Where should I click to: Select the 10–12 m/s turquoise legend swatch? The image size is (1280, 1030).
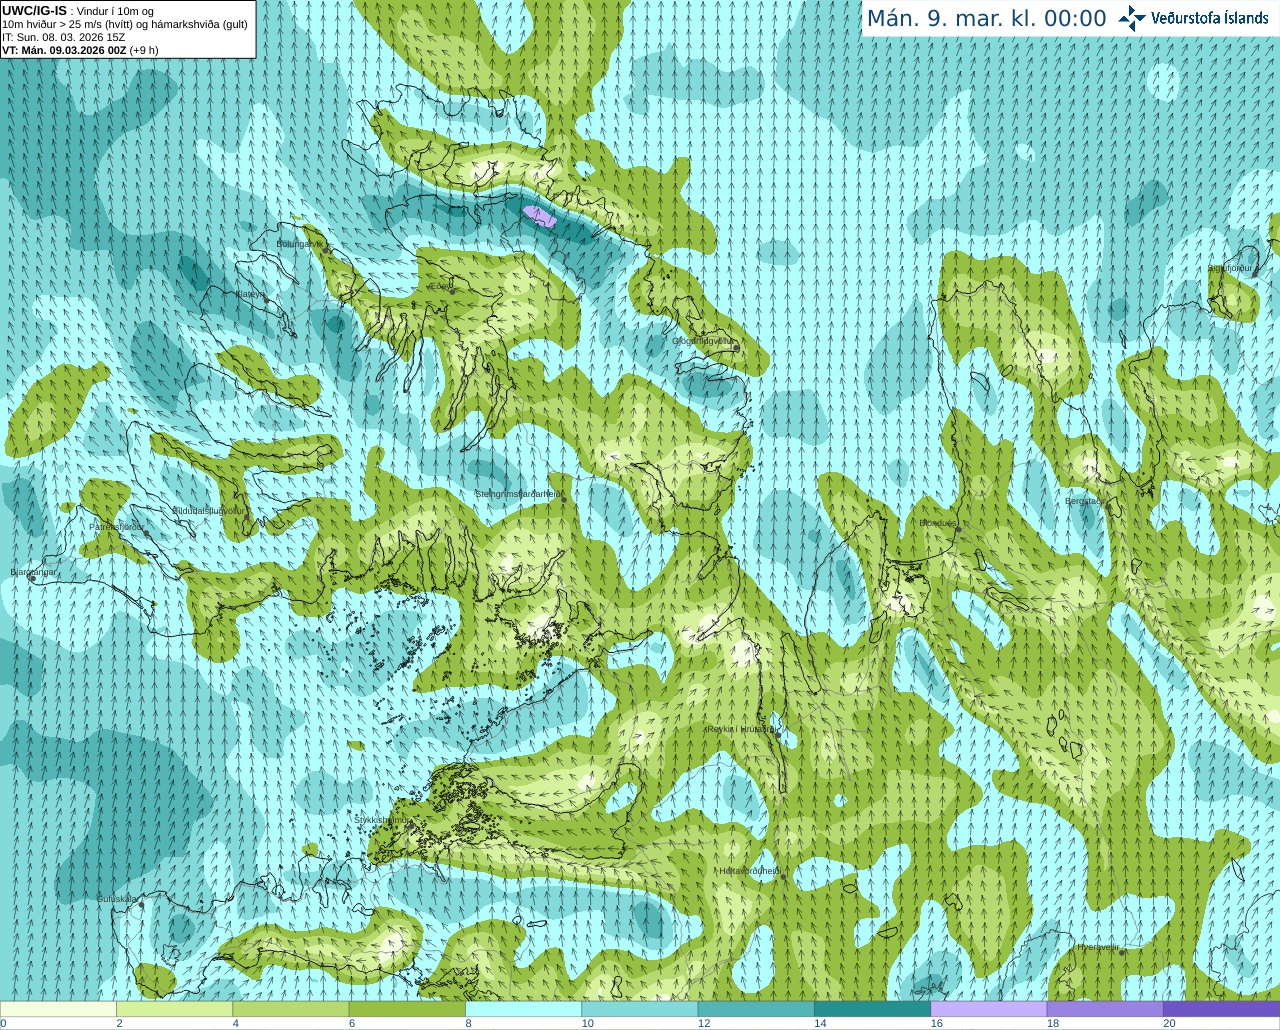640,1009
